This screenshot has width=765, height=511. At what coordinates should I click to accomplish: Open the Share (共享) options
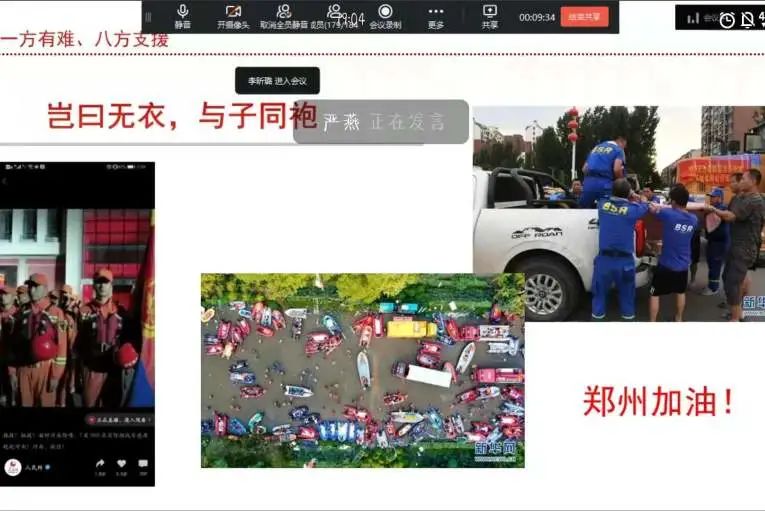point(489,17)
